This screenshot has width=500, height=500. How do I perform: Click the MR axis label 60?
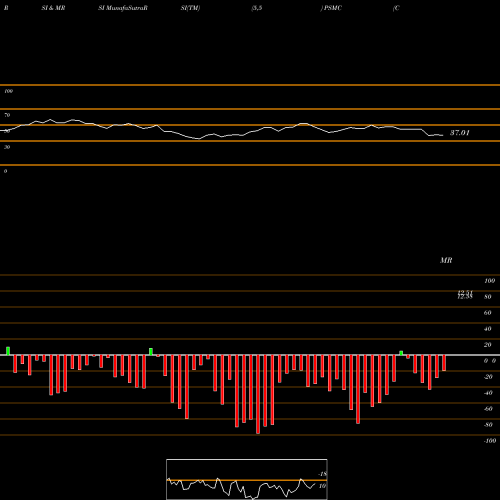[488, 313]
